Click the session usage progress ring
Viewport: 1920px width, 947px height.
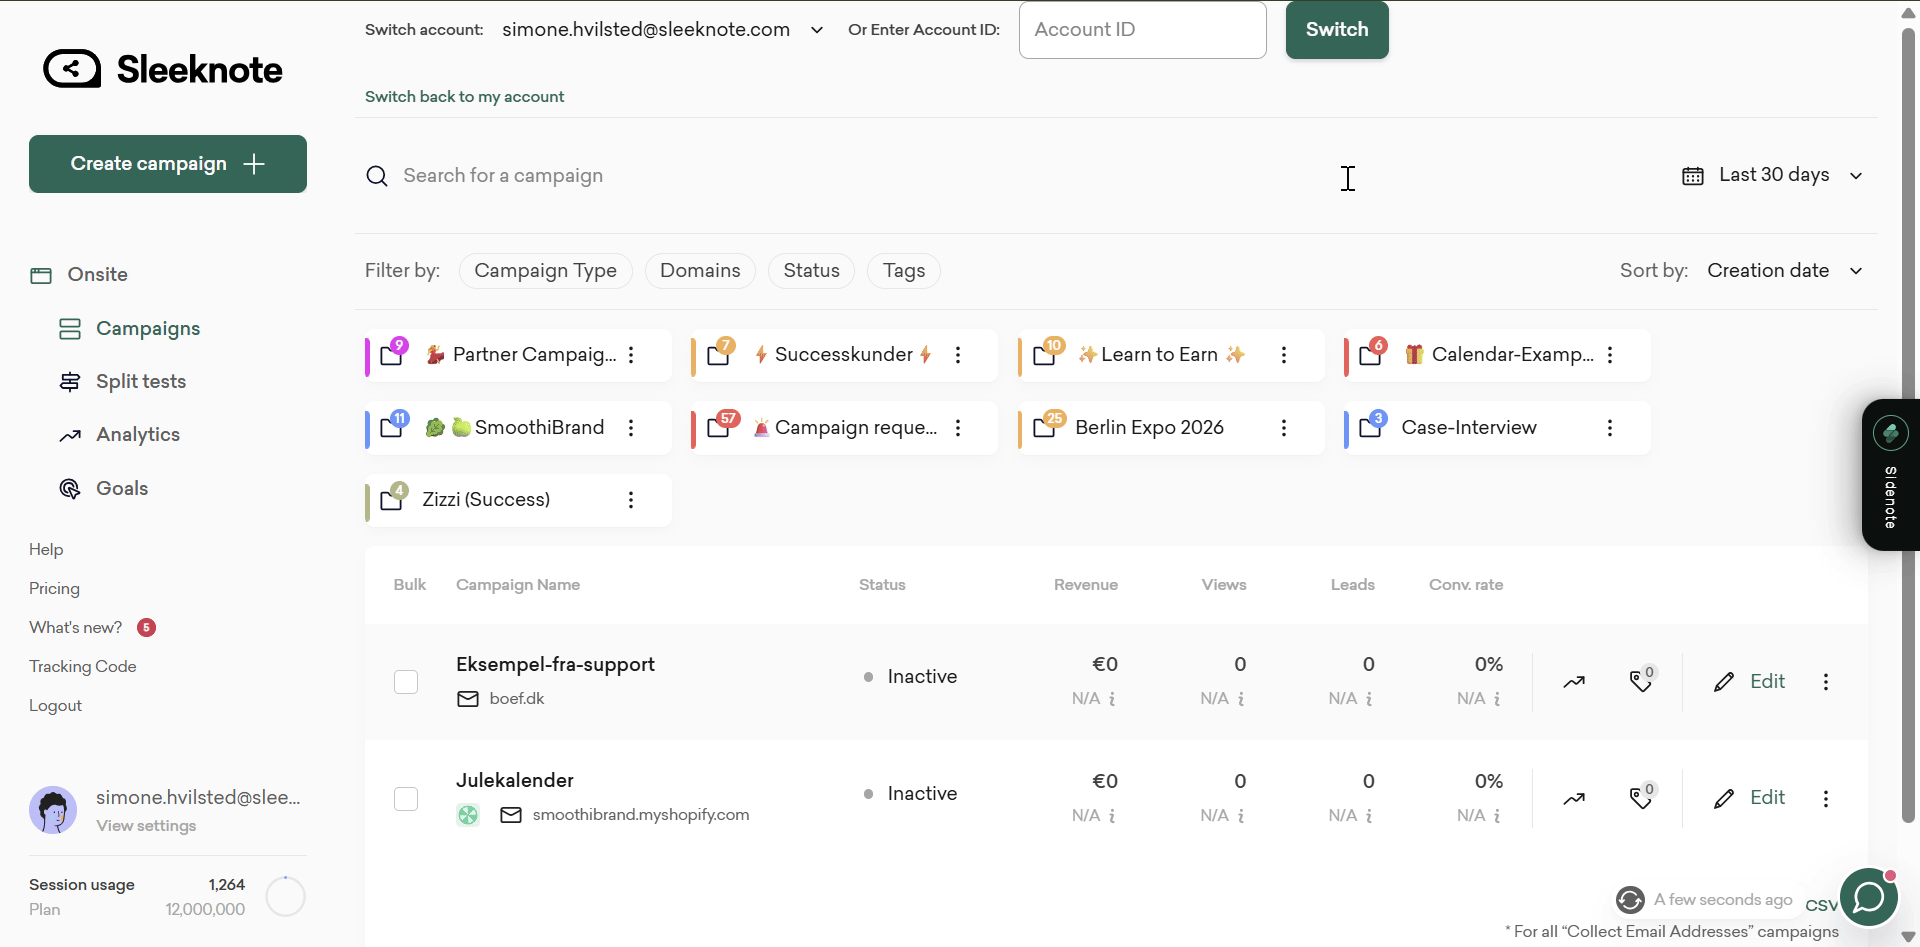coord(286,896)
